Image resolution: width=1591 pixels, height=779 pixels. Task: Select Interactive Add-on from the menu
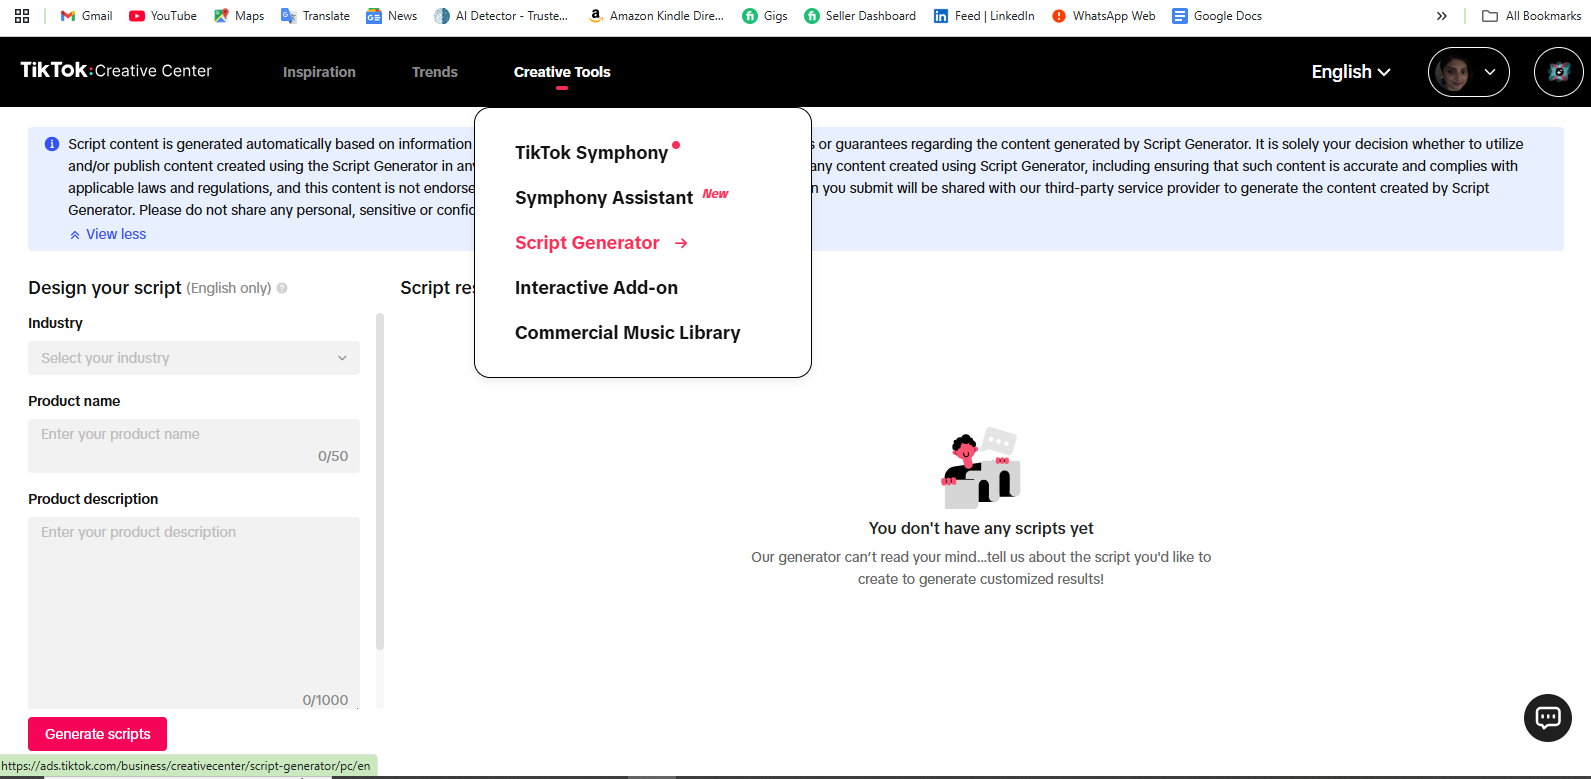click(596, 288)
